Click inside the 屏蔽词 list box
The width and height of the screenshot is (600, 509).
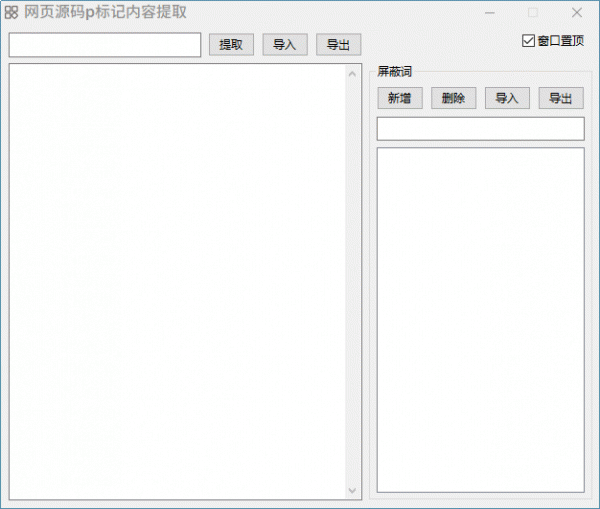coord(480,320)
